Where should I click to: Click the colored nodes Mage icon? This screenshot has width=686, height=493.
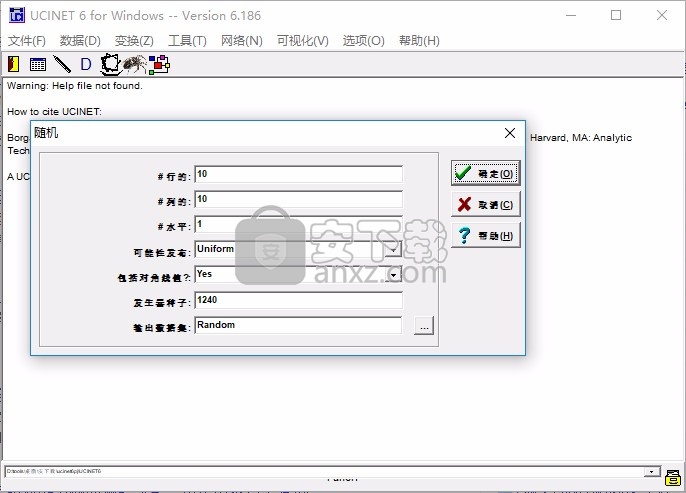point(159,64)
